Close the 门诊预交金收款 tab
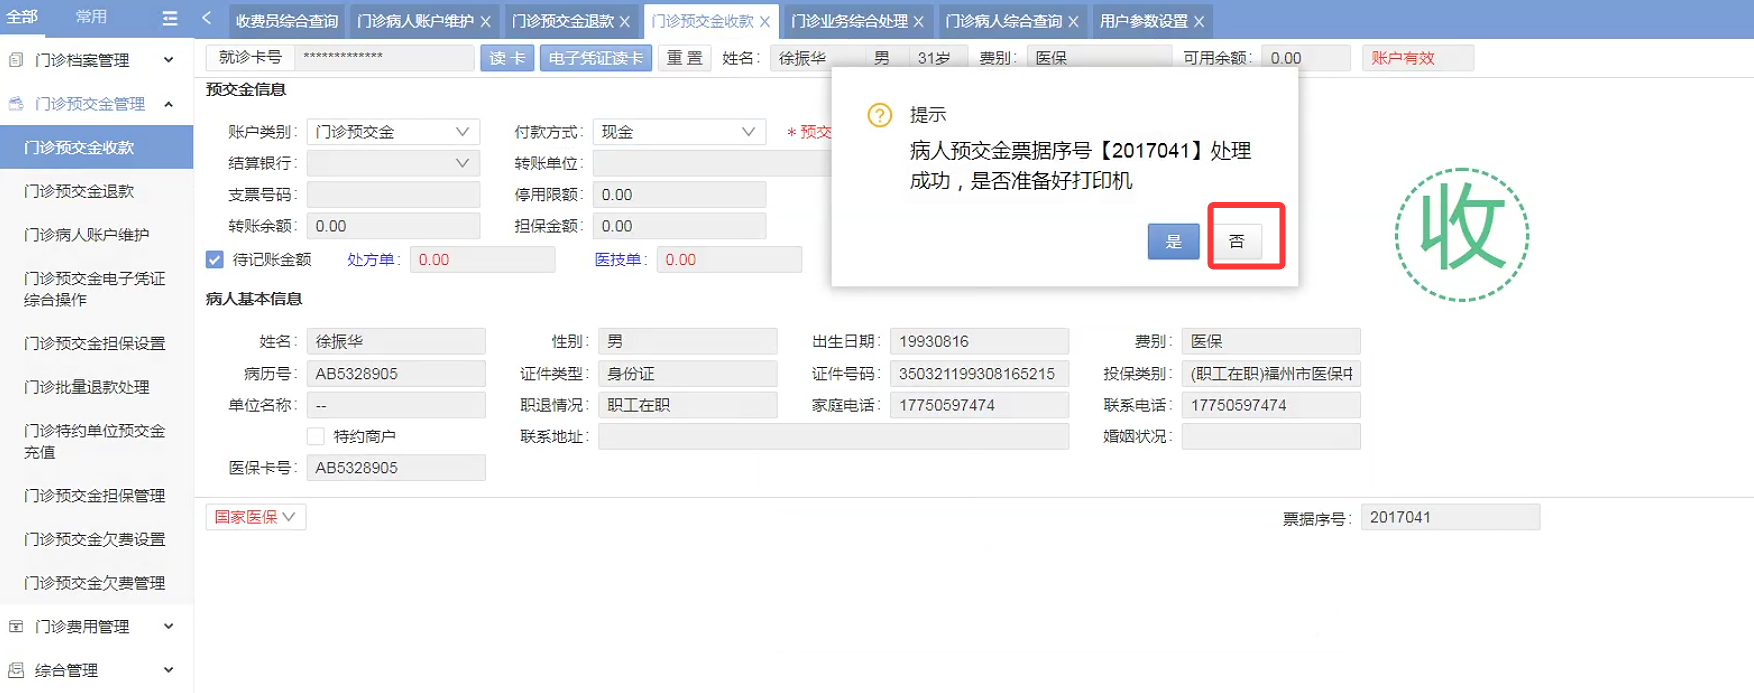Image resolution: width=1754 pixels, height=693 pixels. pos(765,21)
